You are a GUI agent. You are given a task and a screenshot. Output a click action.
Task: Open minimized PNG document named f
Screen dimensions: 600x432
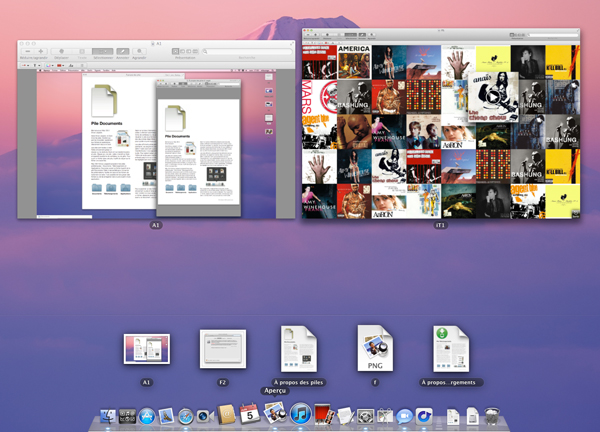tap(375, 348)
